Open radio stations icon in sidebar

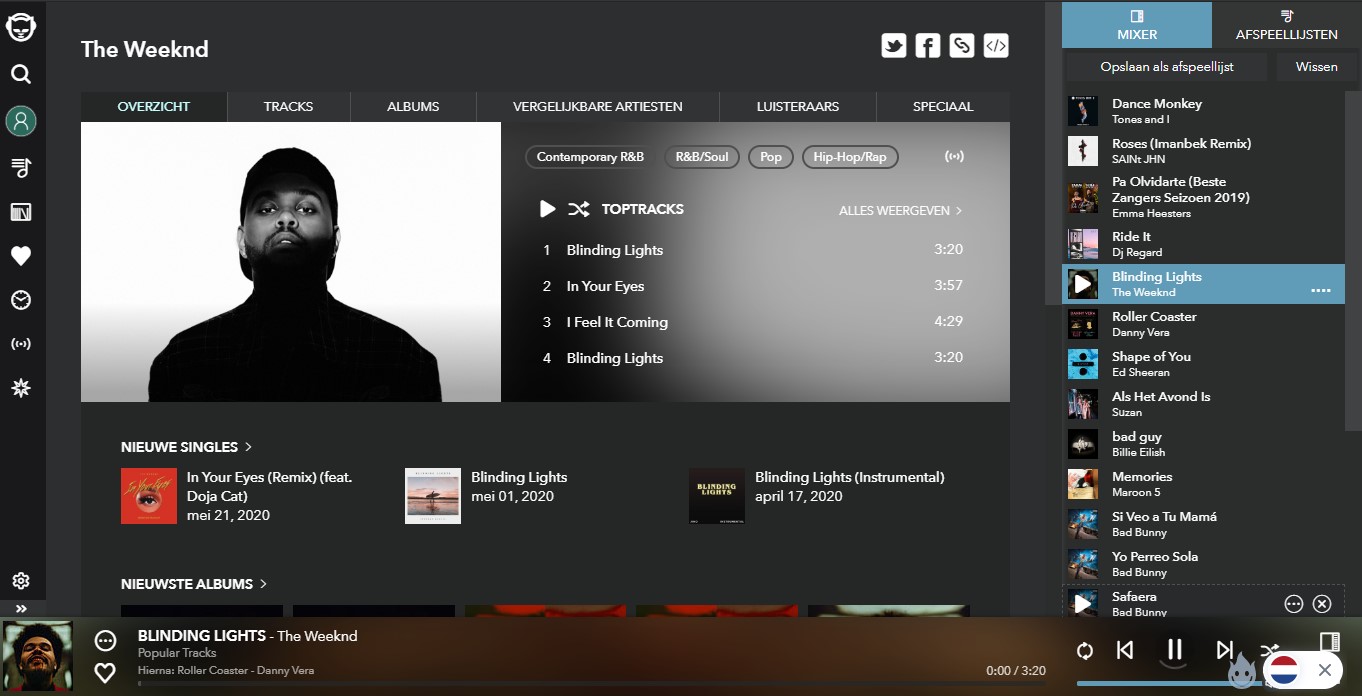pos(21,344)
